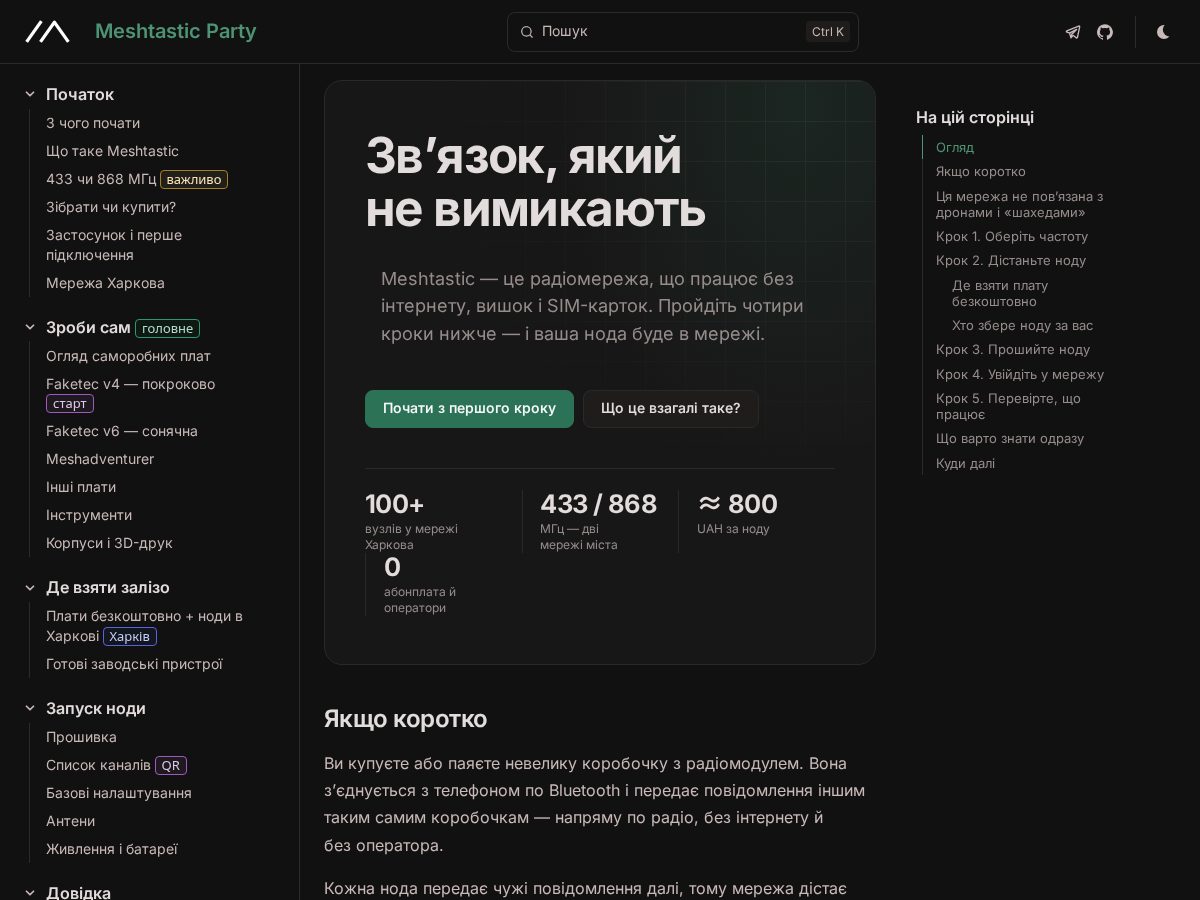The height and width of the screenshot is (900, 1200).
Task: Collapse the Зроби сам section chevron
Action: [x=30, y=328]
